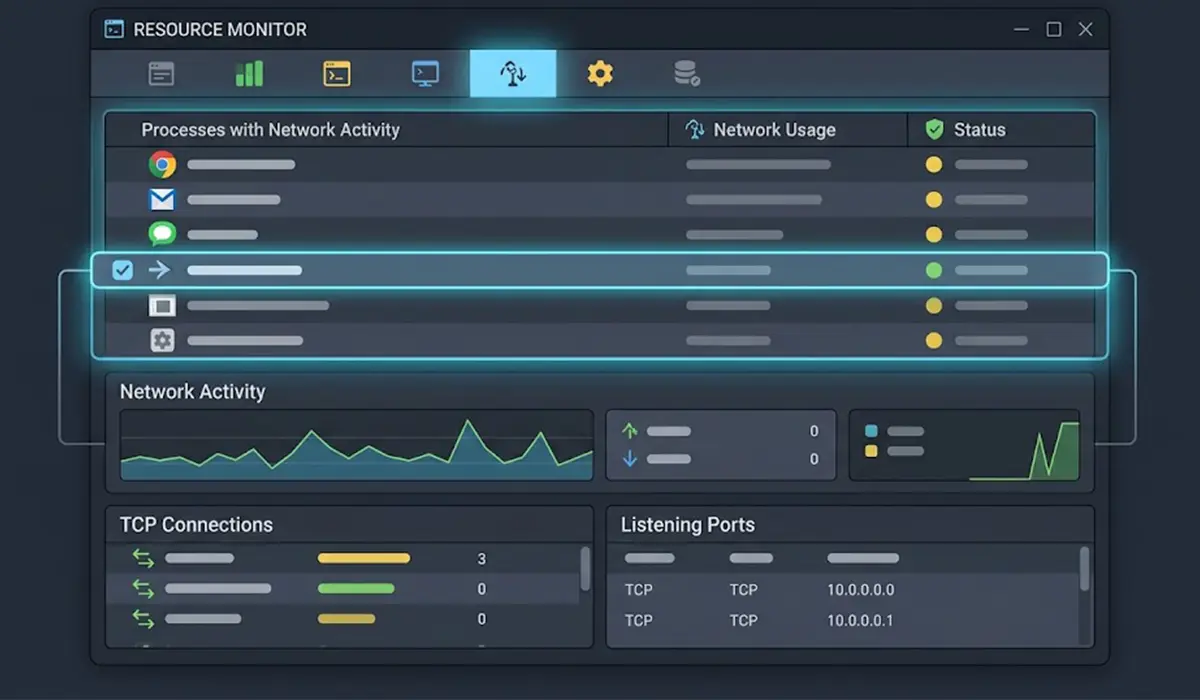Click the Network Activity panel heading

click(x=193, y=392)
